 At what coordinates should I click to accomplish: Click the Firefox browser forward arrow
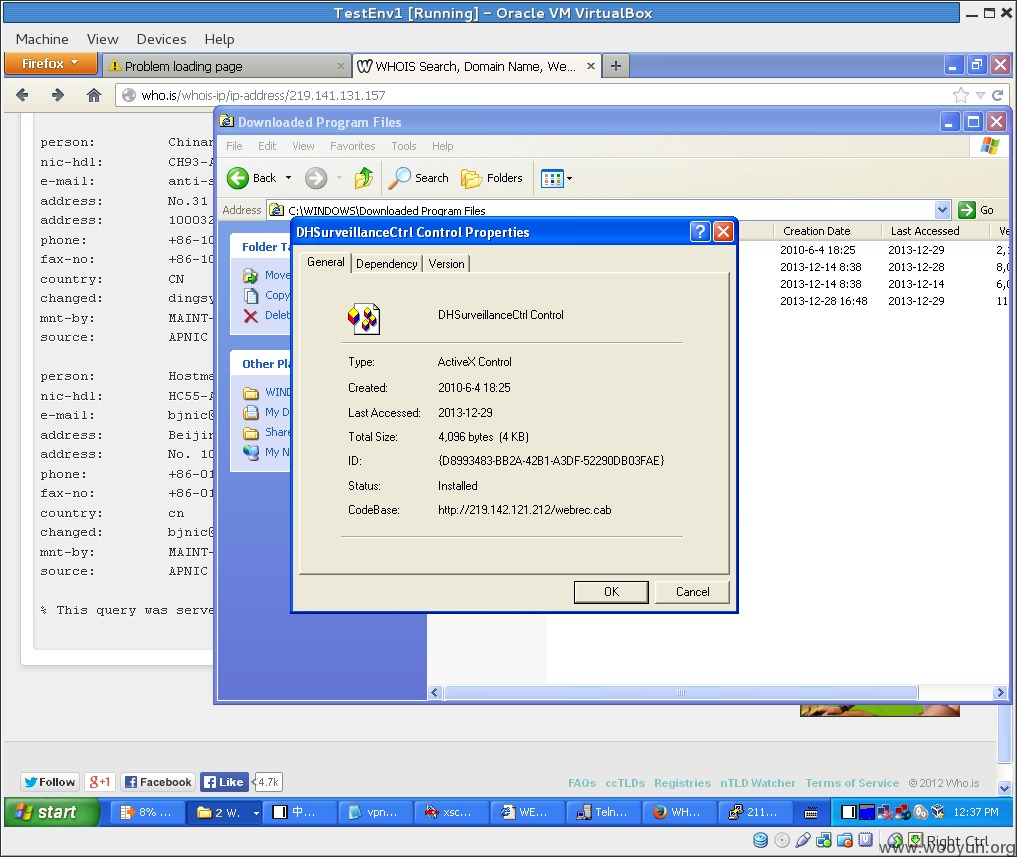[58, 95]
